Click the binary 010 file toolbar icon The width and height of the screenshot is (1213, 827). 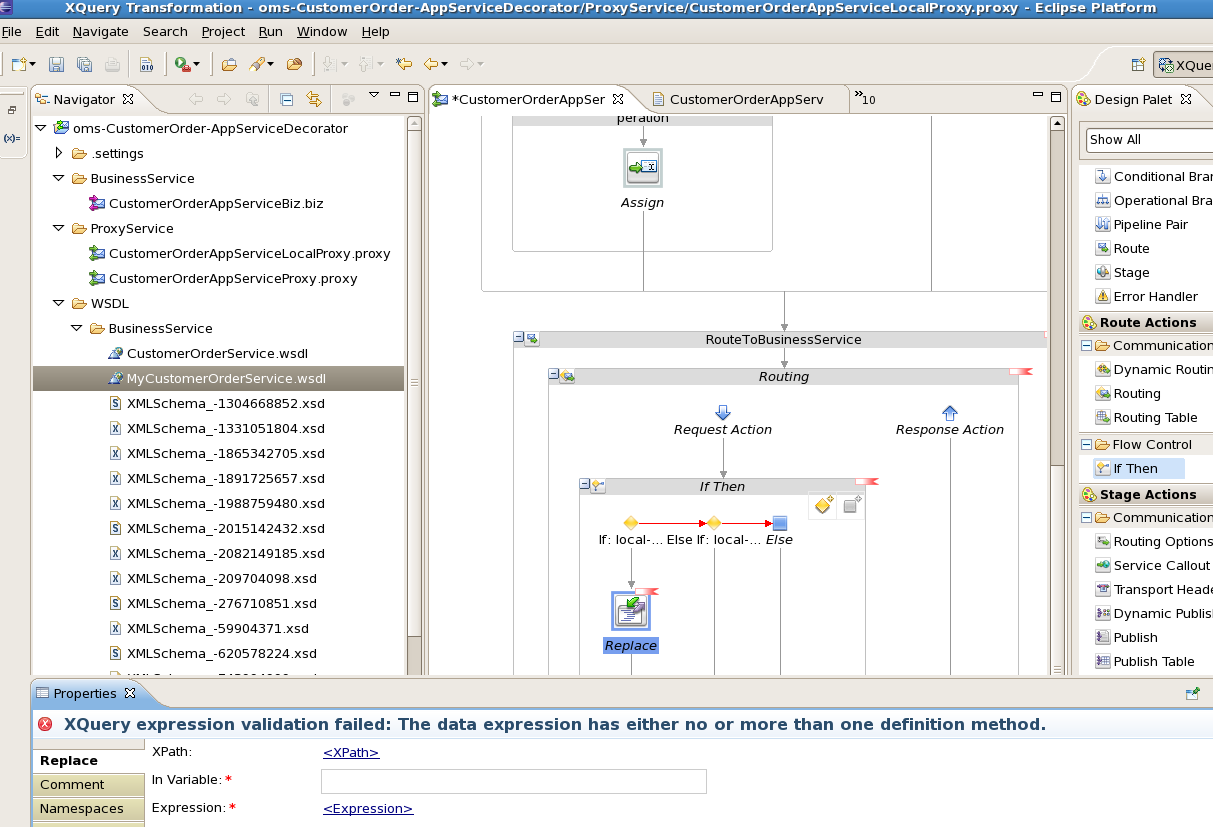click(x=146, y=64)
